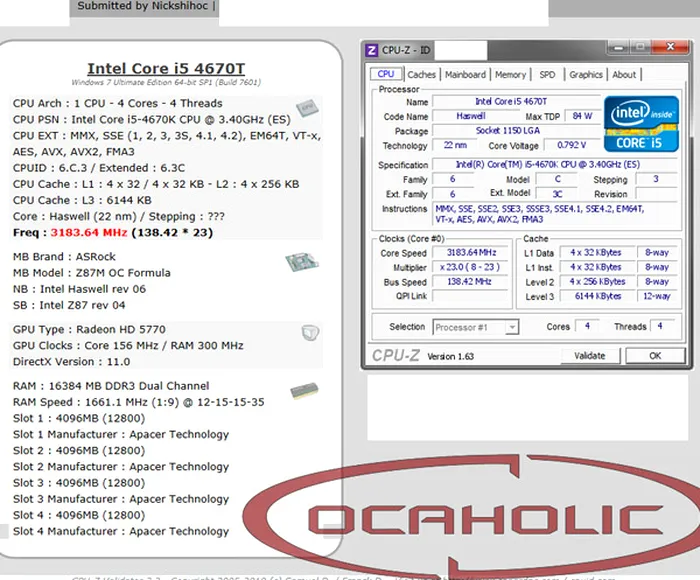Click the Intel Core i5 4670T heading link
700x580 pixels.
(x=166, y=68)
